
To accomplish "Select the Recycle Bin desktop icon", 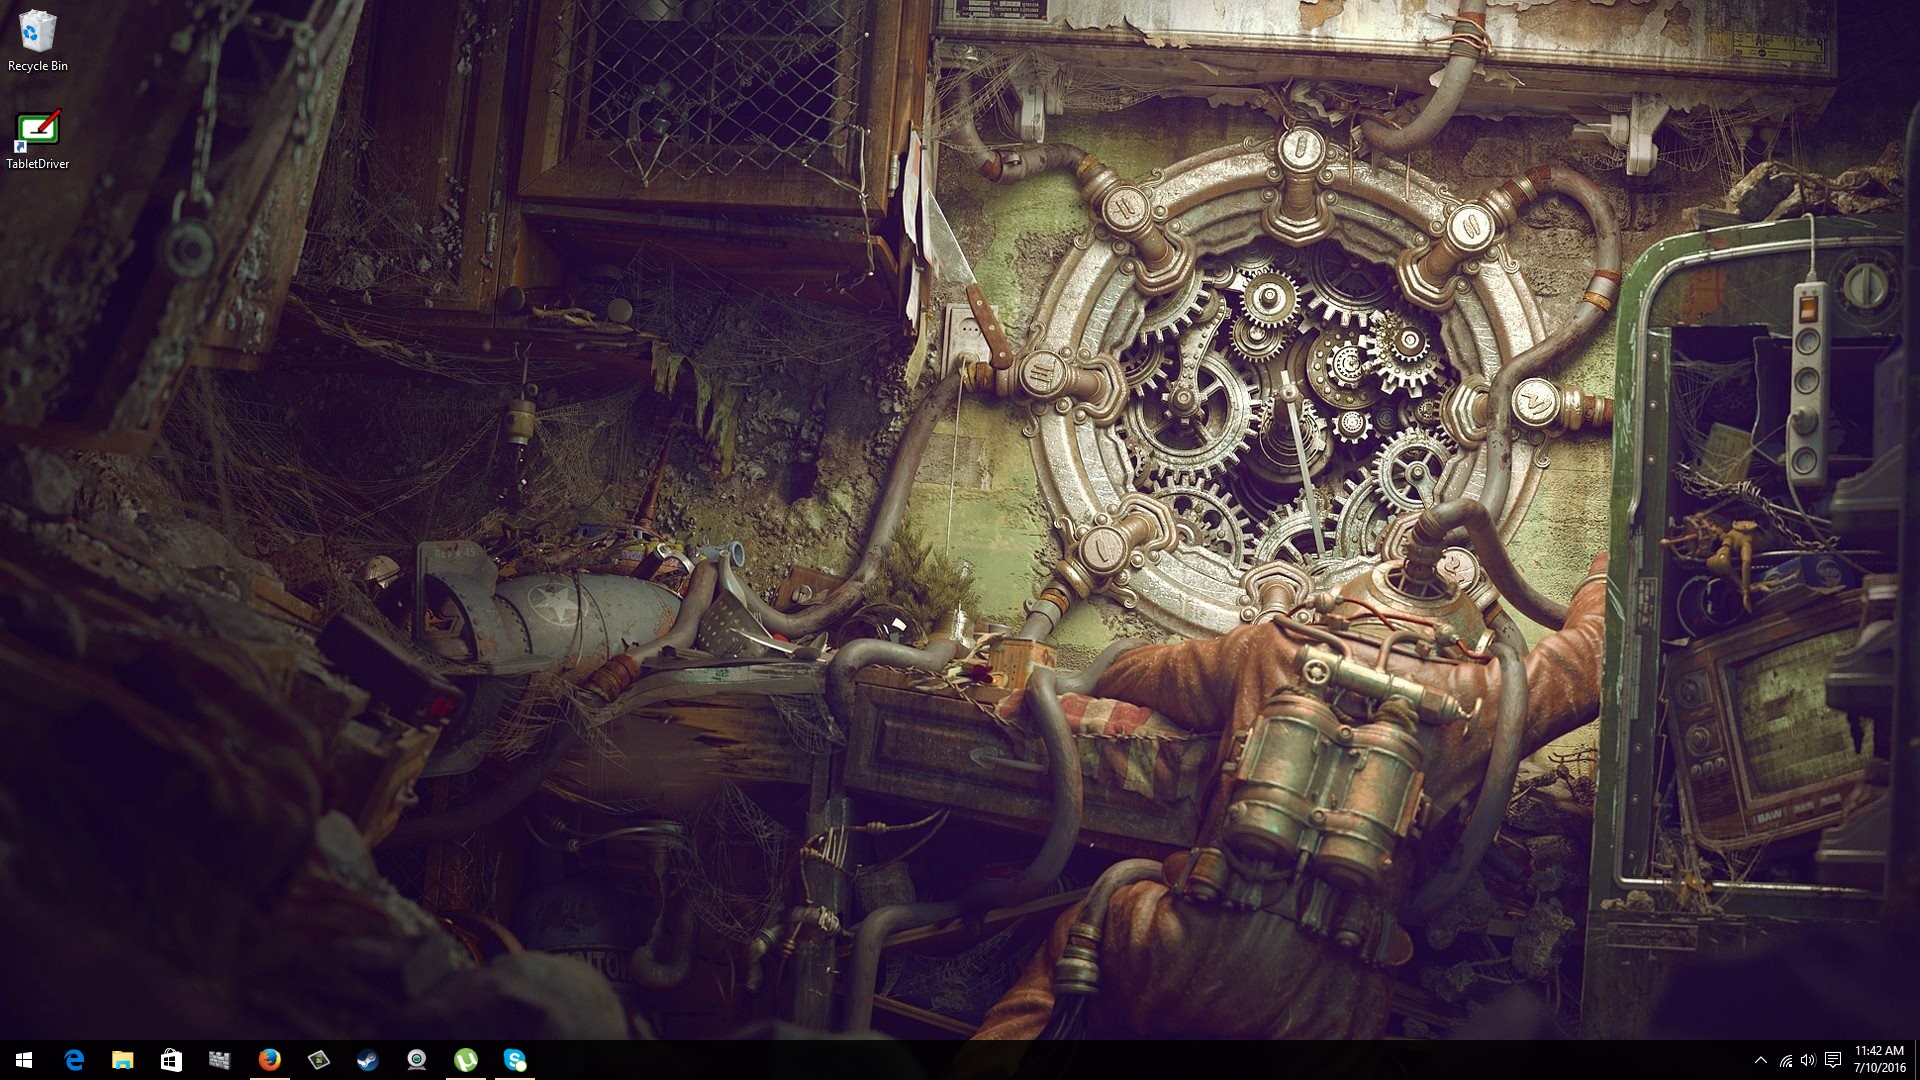I will pos(38,41).
